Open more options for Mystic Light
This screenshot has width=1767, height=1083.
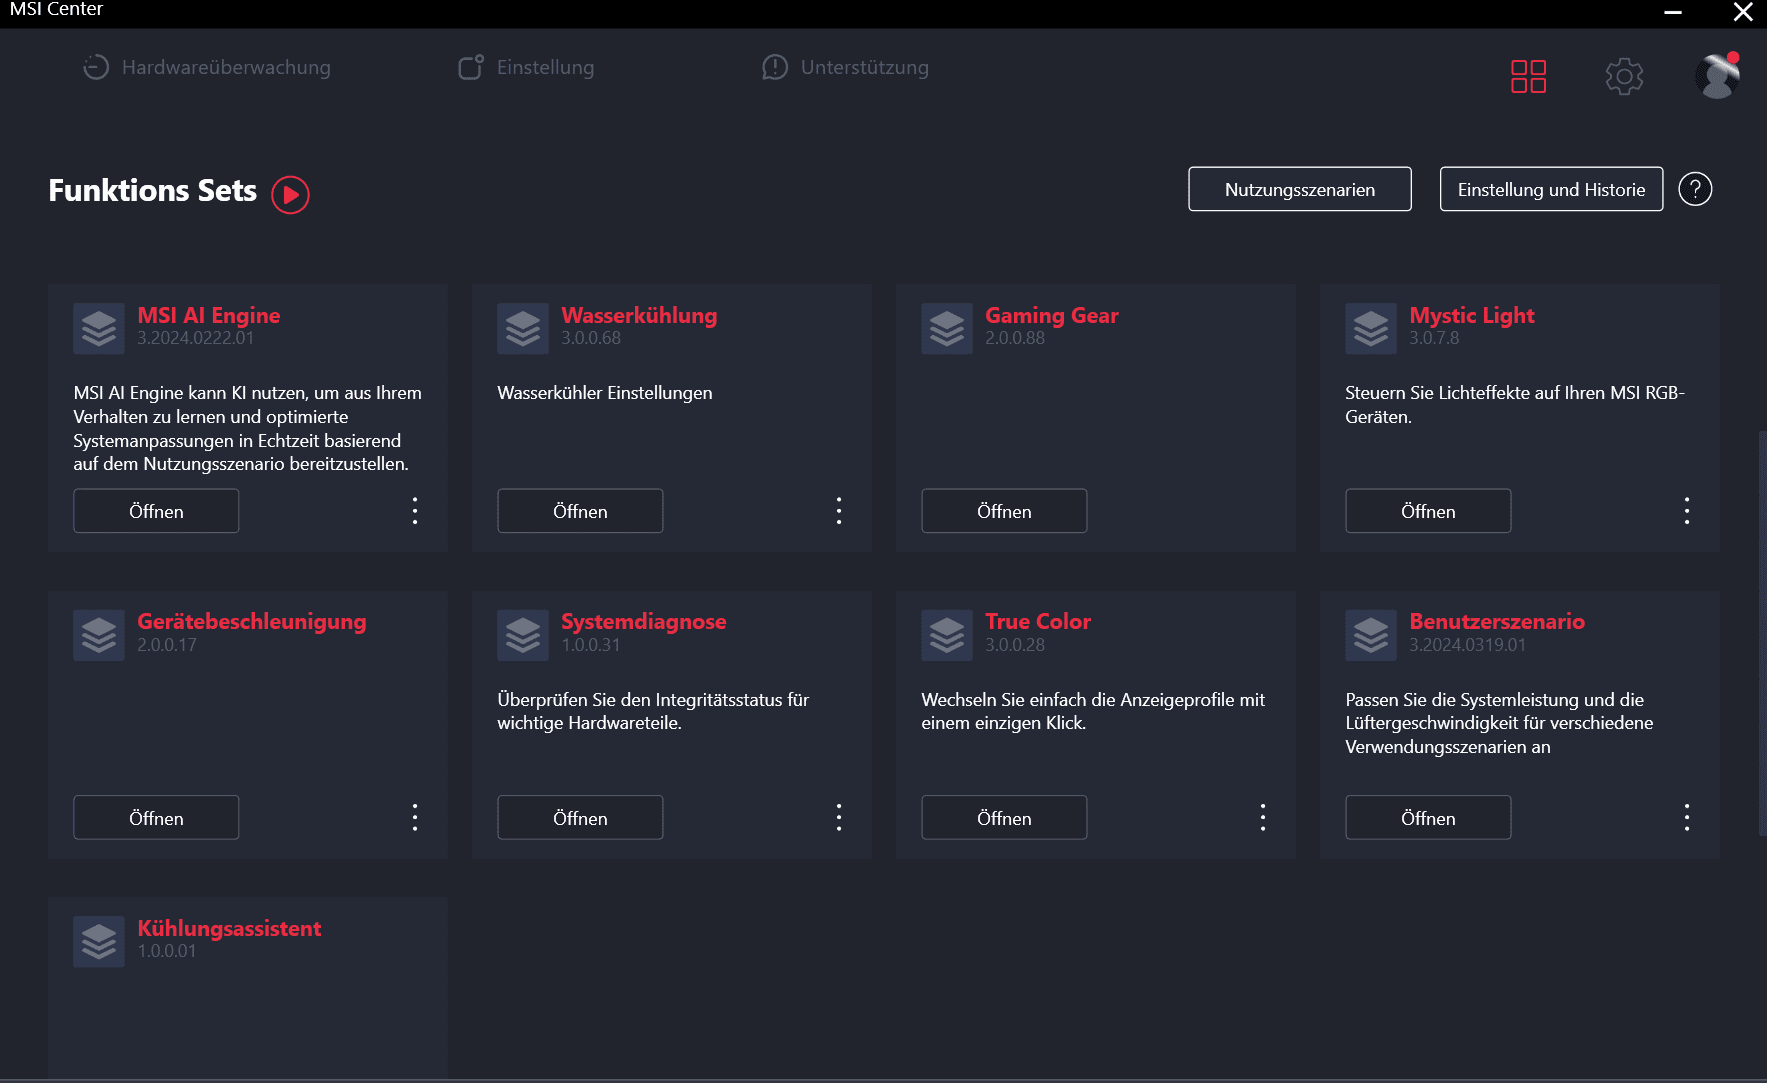coord(1687,511)
